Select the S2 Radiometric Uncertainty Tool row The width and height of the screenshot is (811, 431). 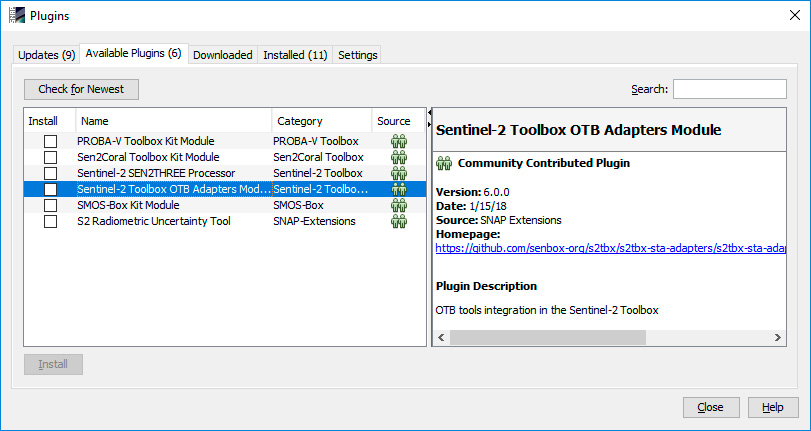coord(225,221)
